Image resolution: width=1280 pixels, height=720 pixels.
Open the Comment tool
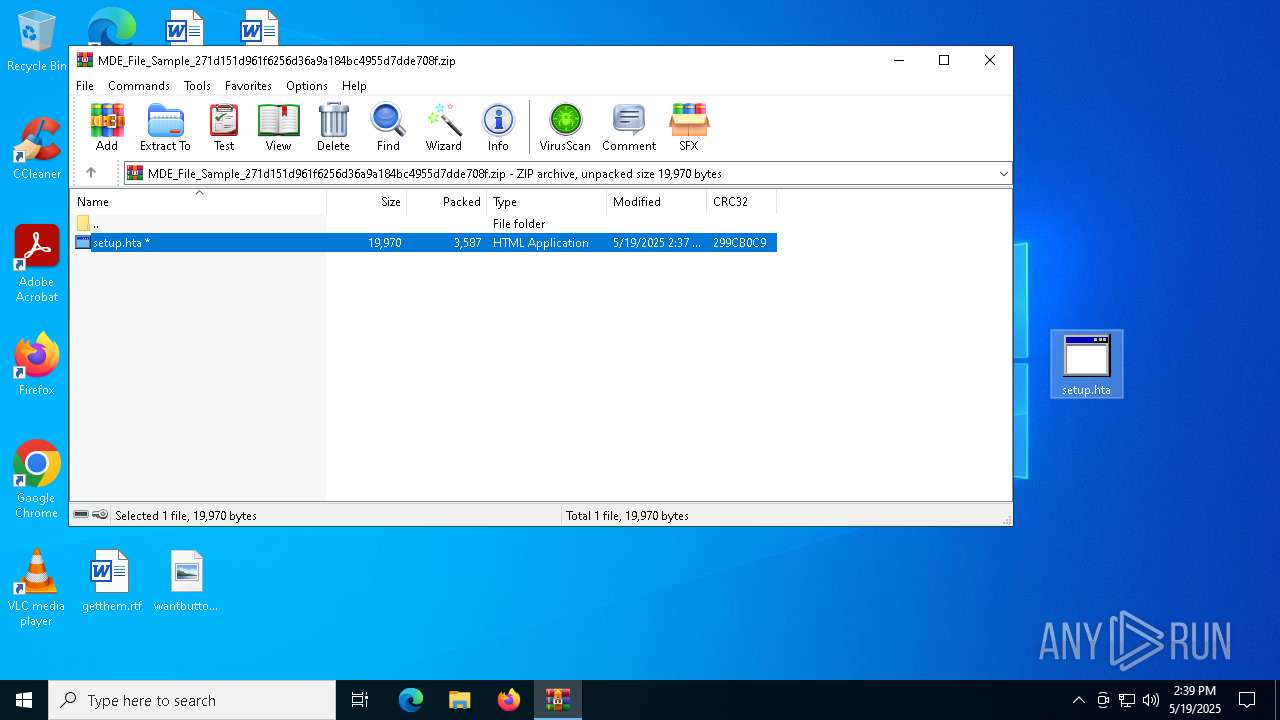629,127
